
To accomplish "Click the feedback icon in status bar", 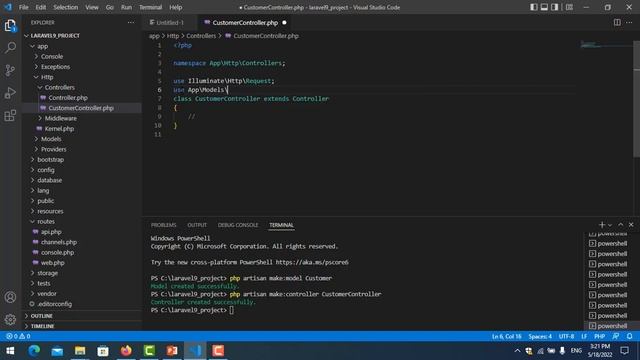I will 616,336.
